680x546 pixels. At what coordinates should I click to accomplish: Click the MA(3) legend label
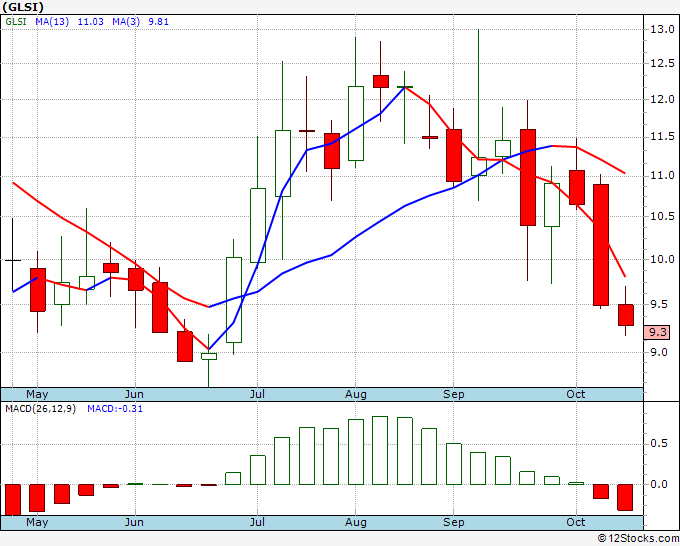(x=126, y=22)
